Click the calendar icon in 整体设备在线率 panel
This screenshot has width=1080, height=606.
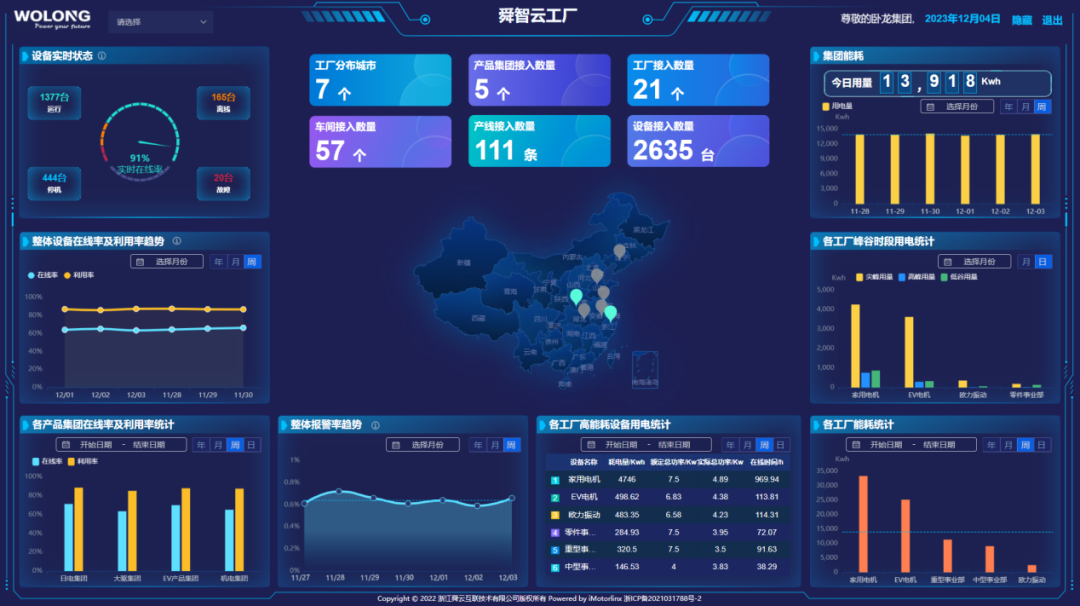tap(139, 261)
